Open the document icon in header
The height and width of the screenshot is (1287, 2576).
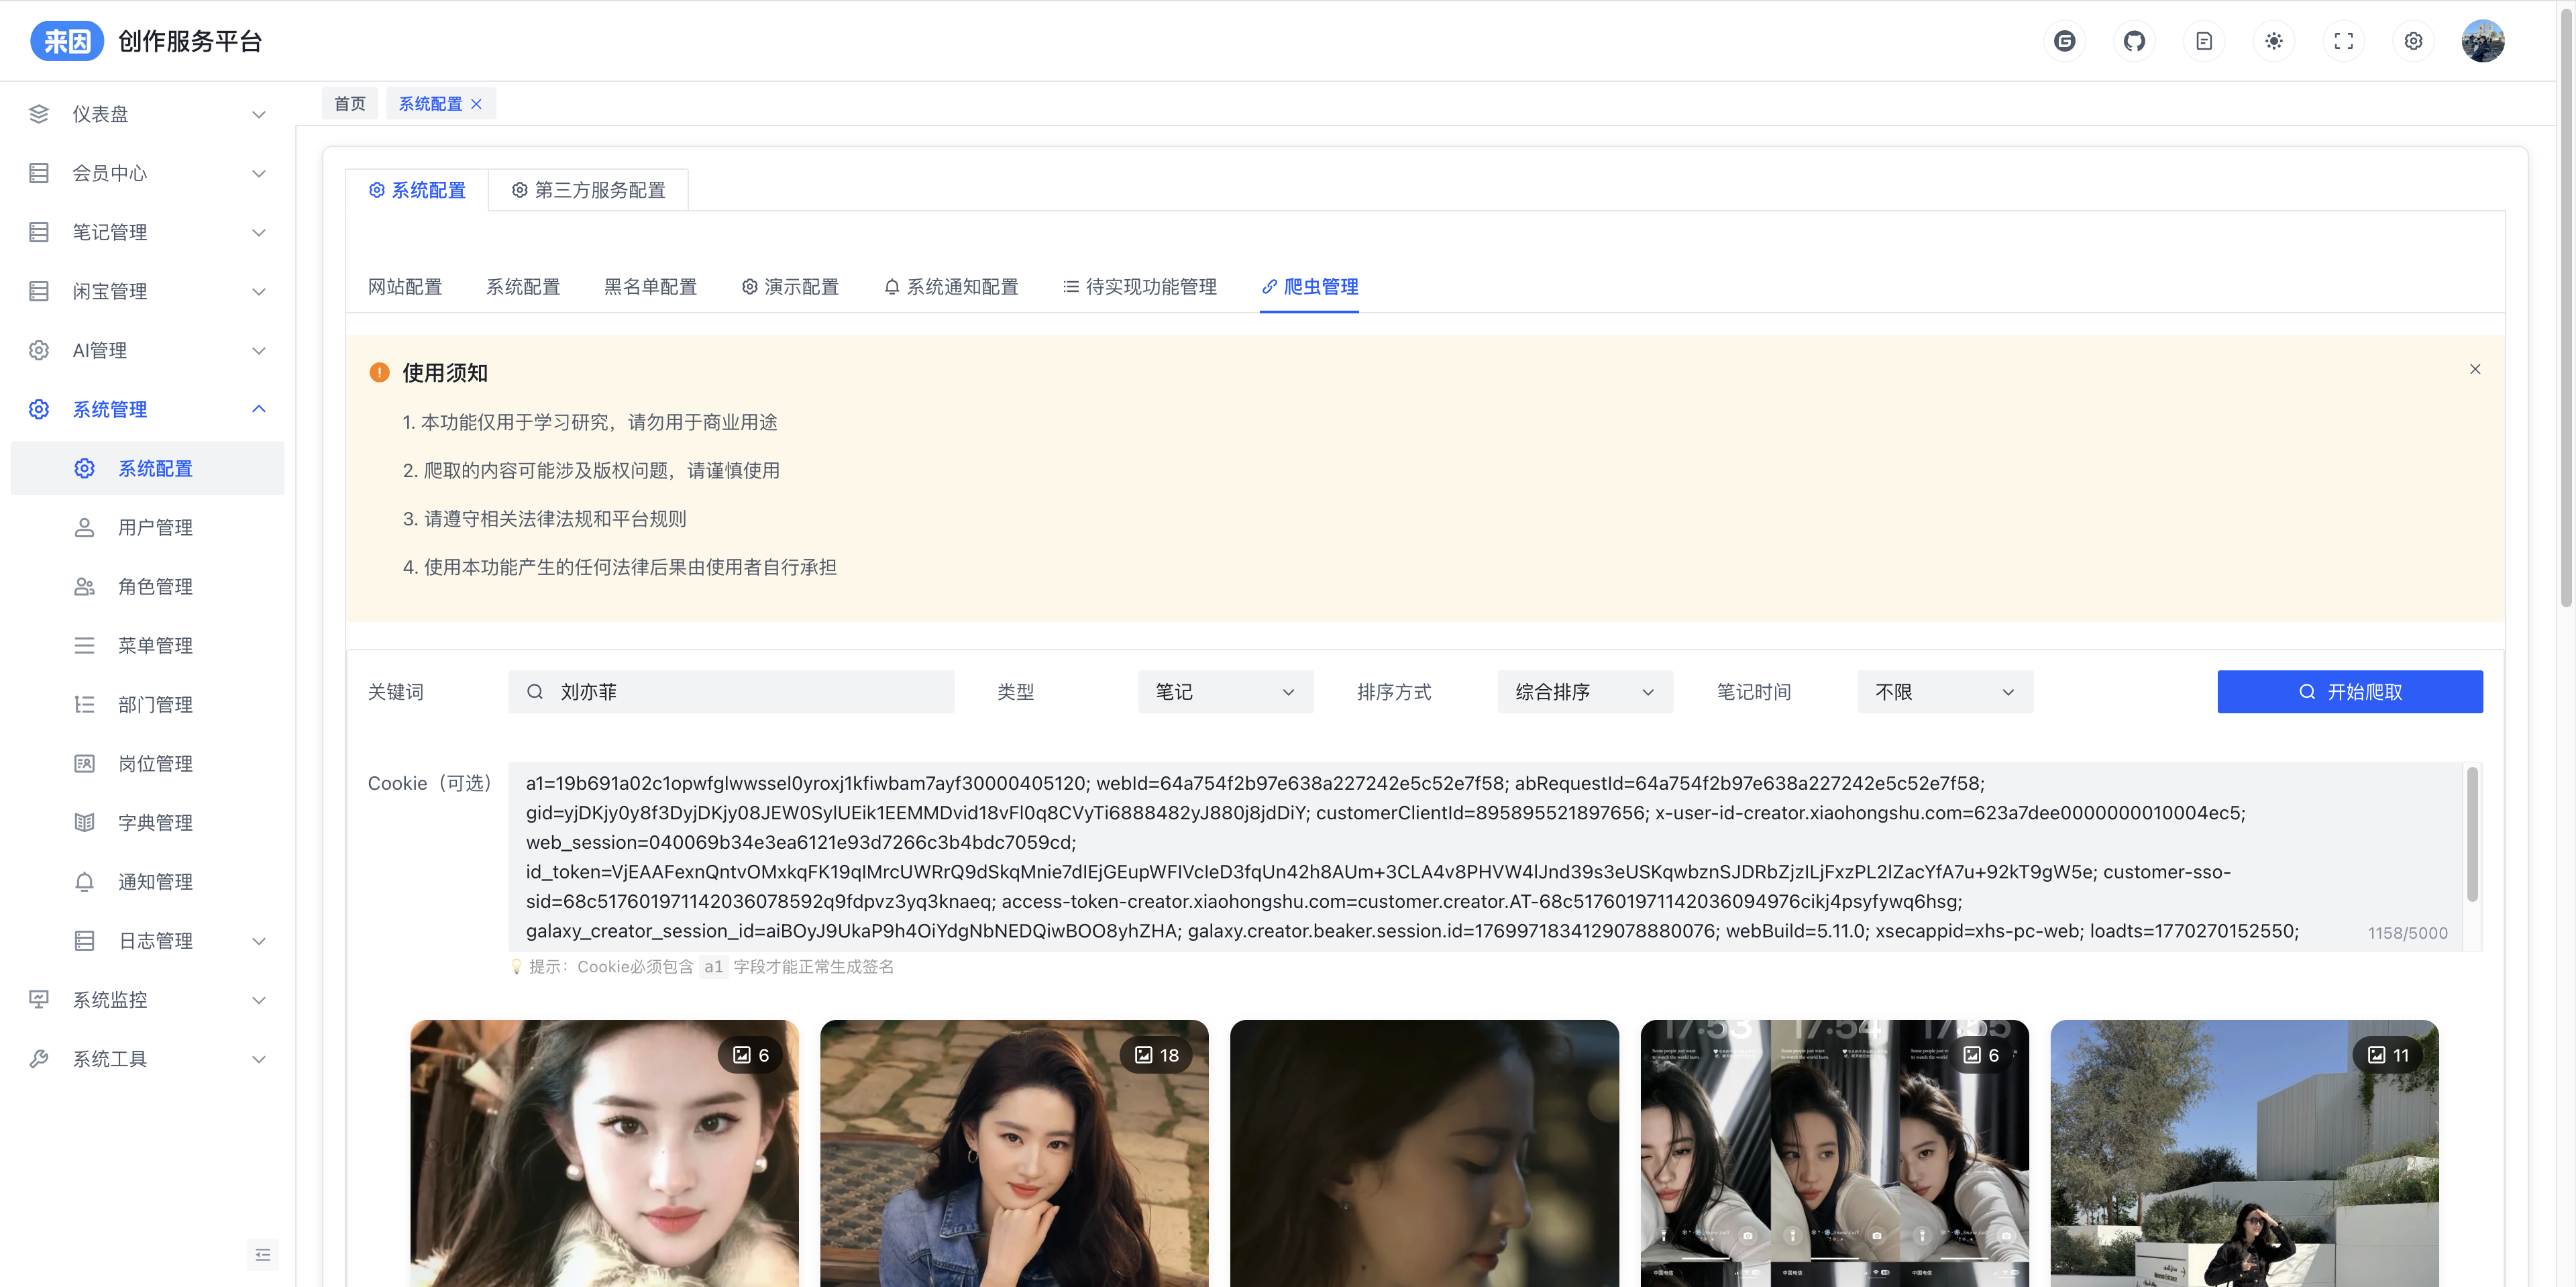point(2204,41)
